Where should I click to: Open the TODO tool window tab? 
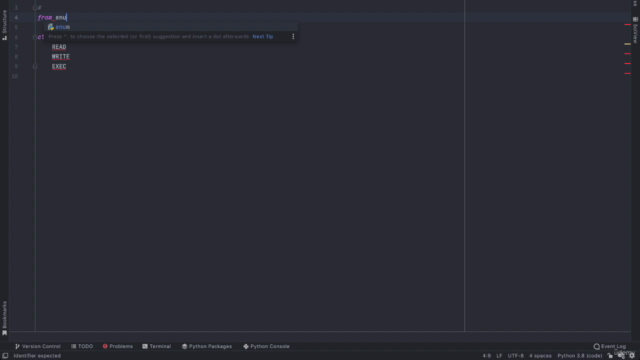[x=82, y=347]
